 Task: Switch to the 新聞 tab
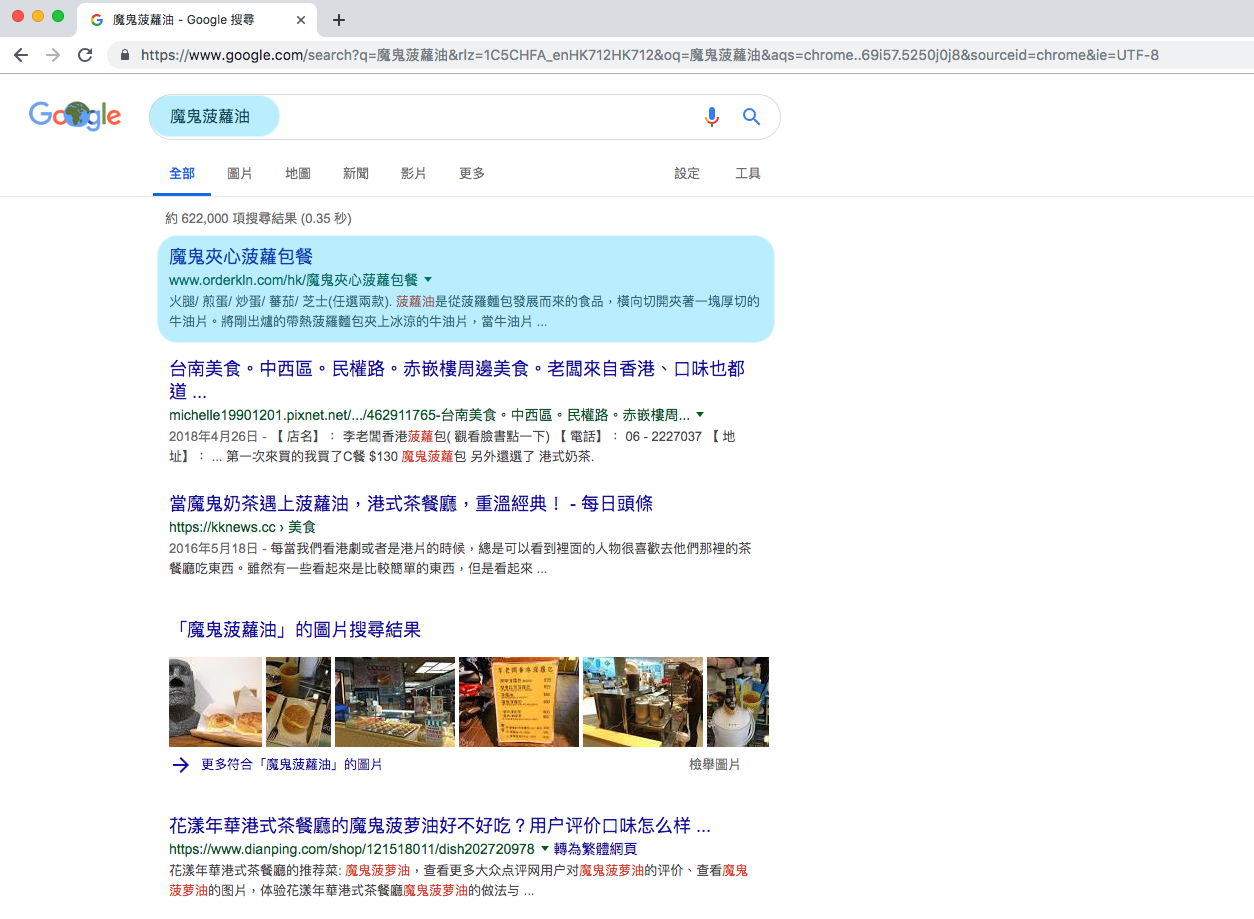point(356,173)
